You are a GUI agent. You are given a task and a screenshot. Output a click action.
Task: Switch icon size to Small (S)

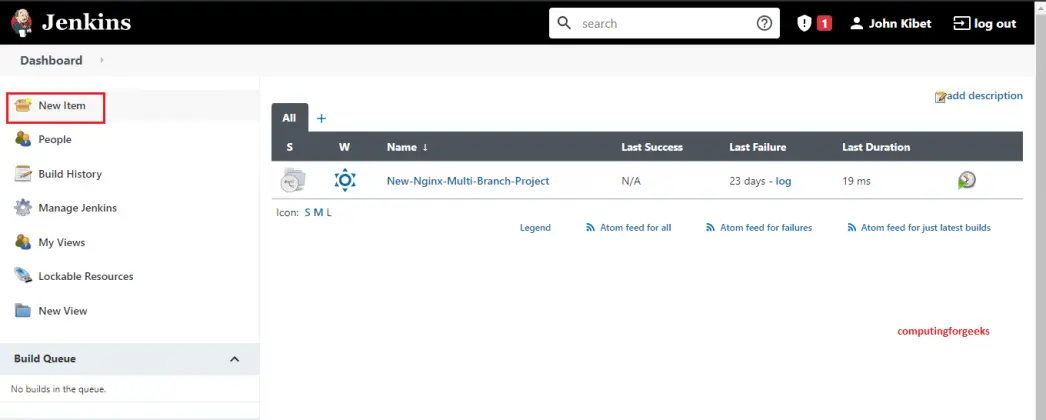[307, 212]
